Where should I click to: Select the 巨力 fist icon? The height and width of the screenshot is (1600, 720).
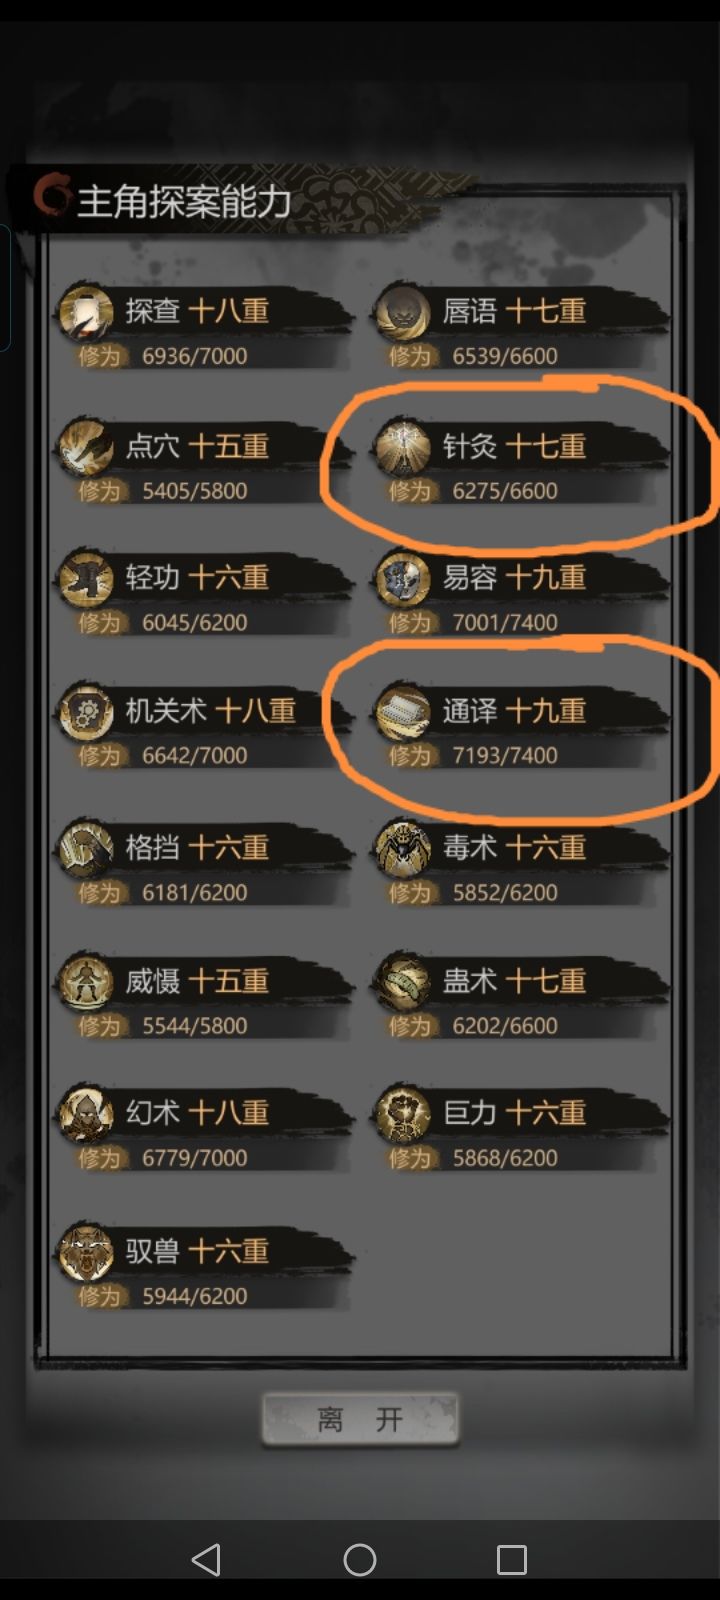coord(402,1113)
